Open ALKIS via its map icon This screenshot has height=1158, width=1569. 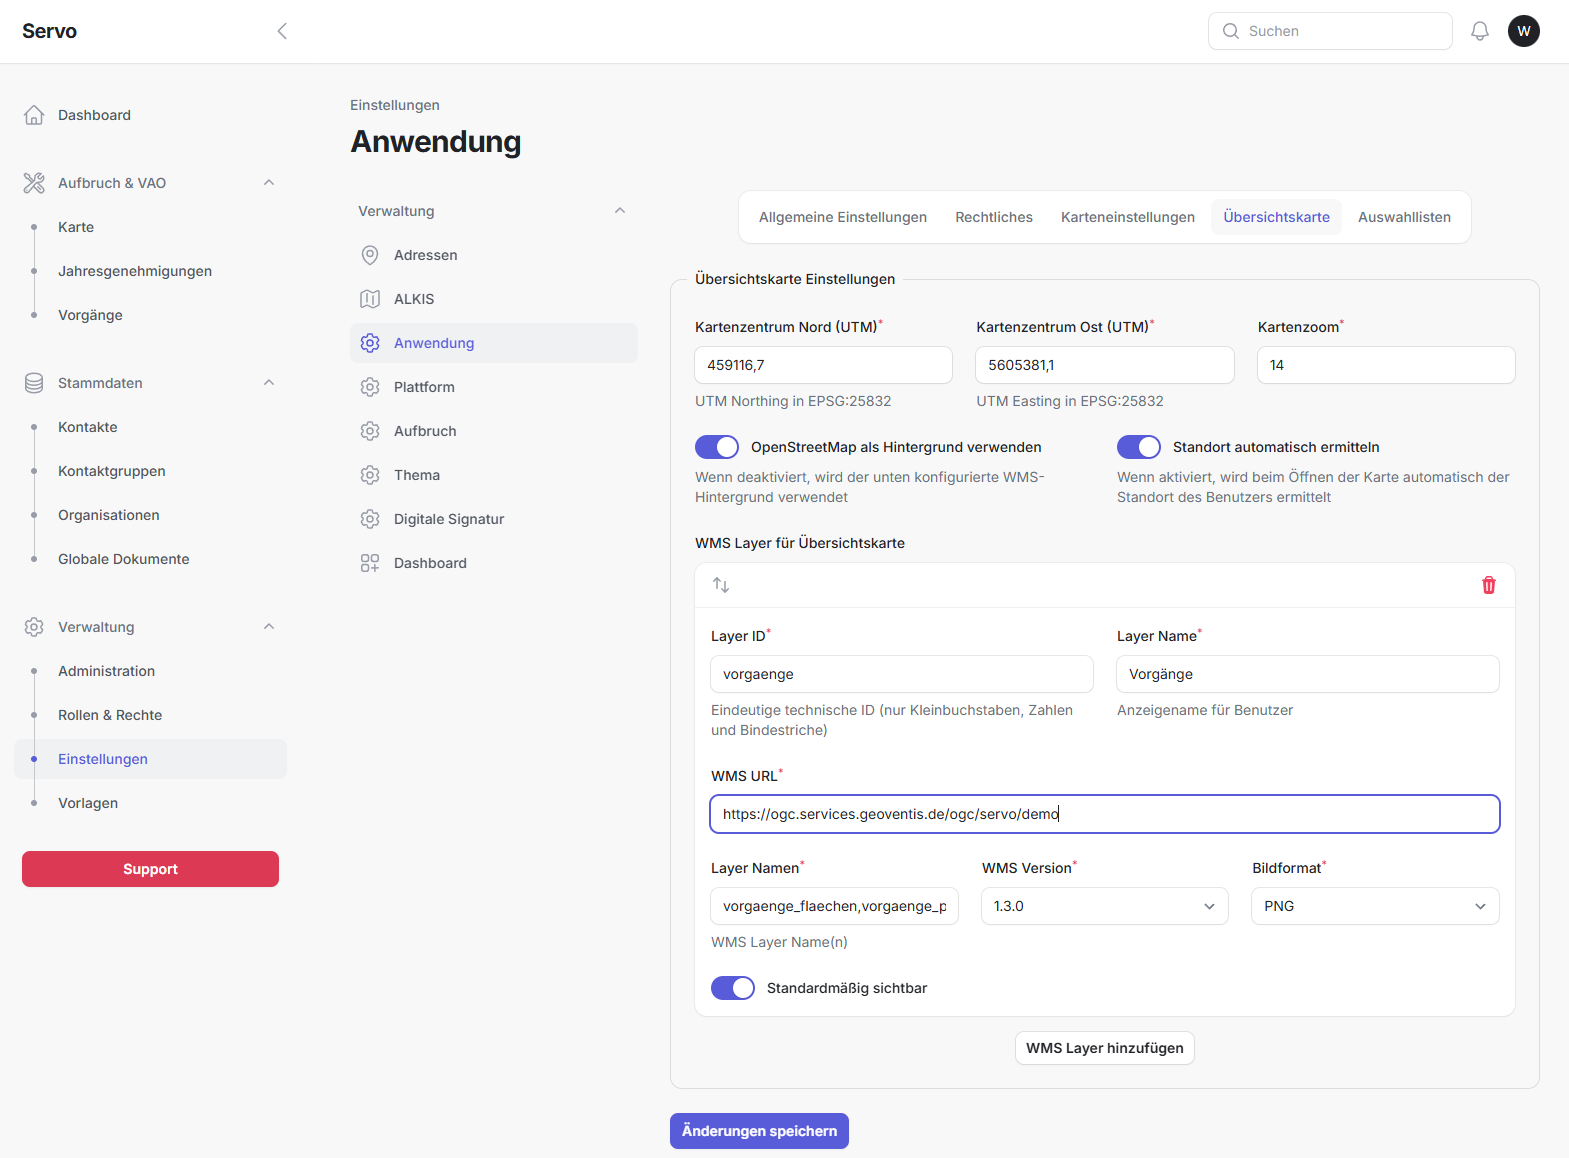(x=370, y=299)
